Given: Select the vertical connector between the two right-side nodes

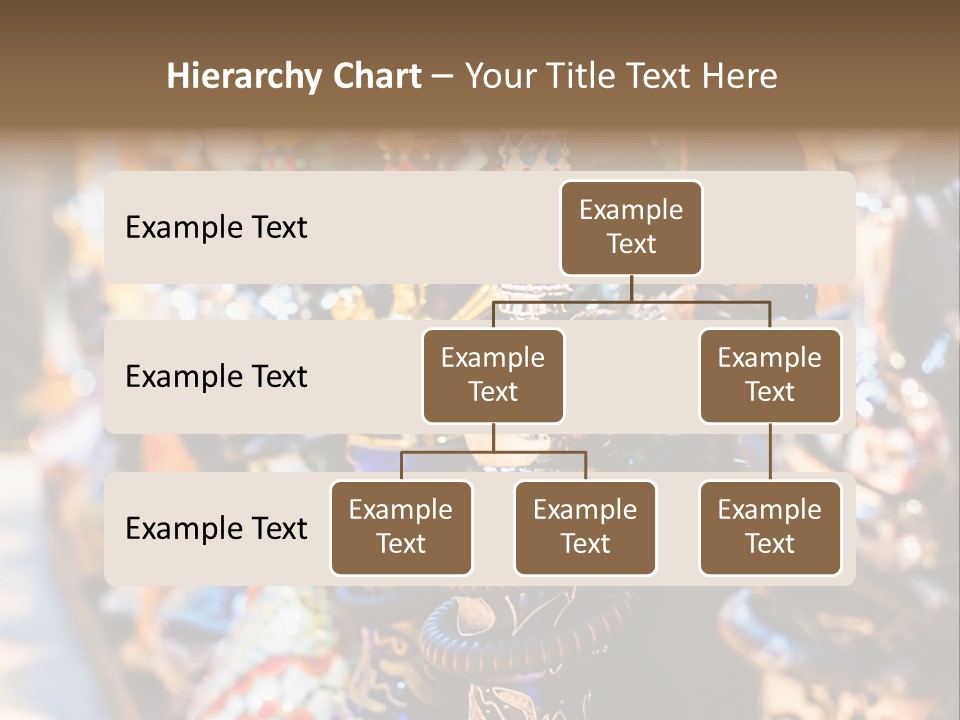Looking at the screenshot, I should coord(770,452).
